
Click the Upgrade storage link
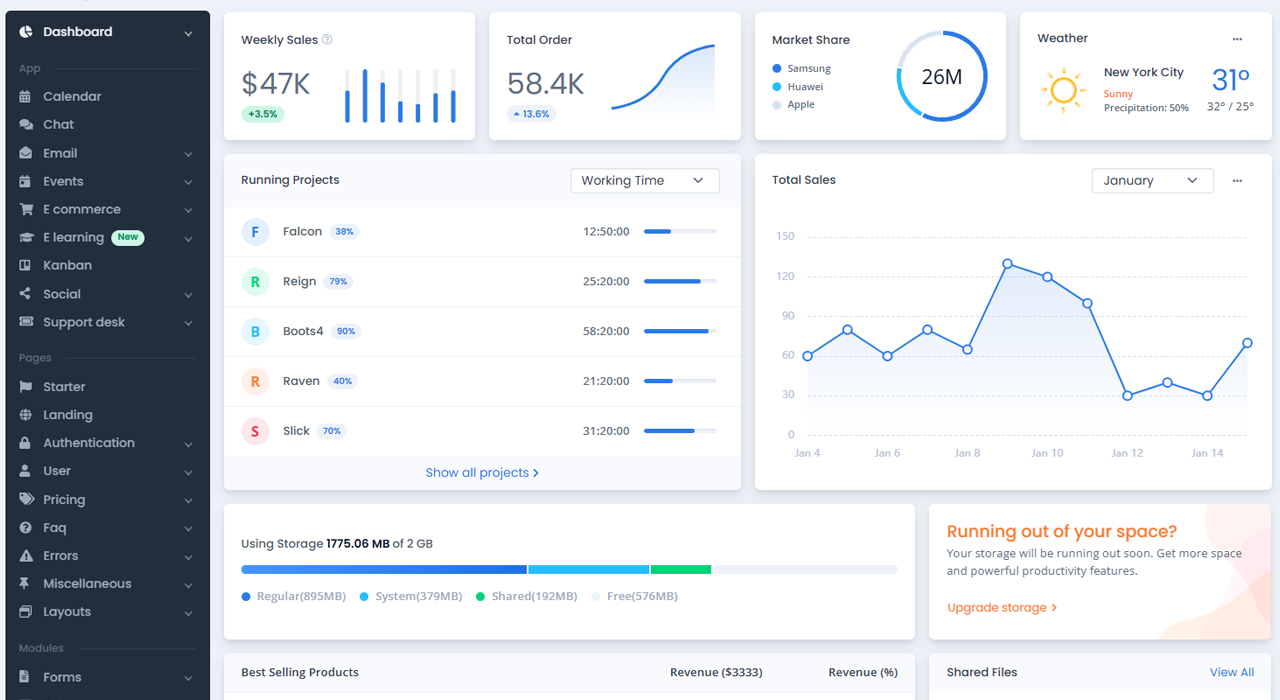click(1001, 608)
